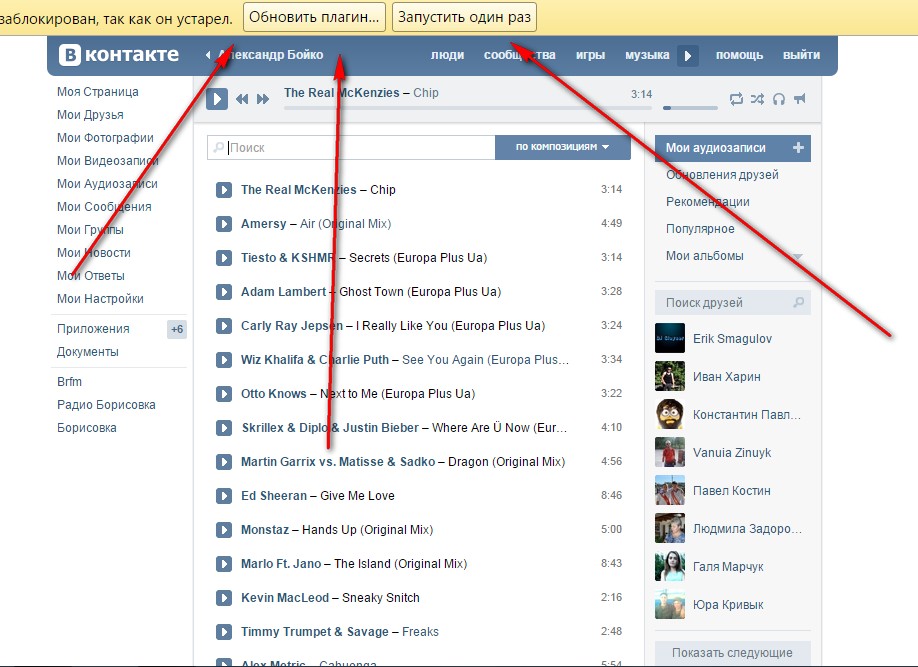Click the Поиск друзей search field

click(x=732, y=302)
